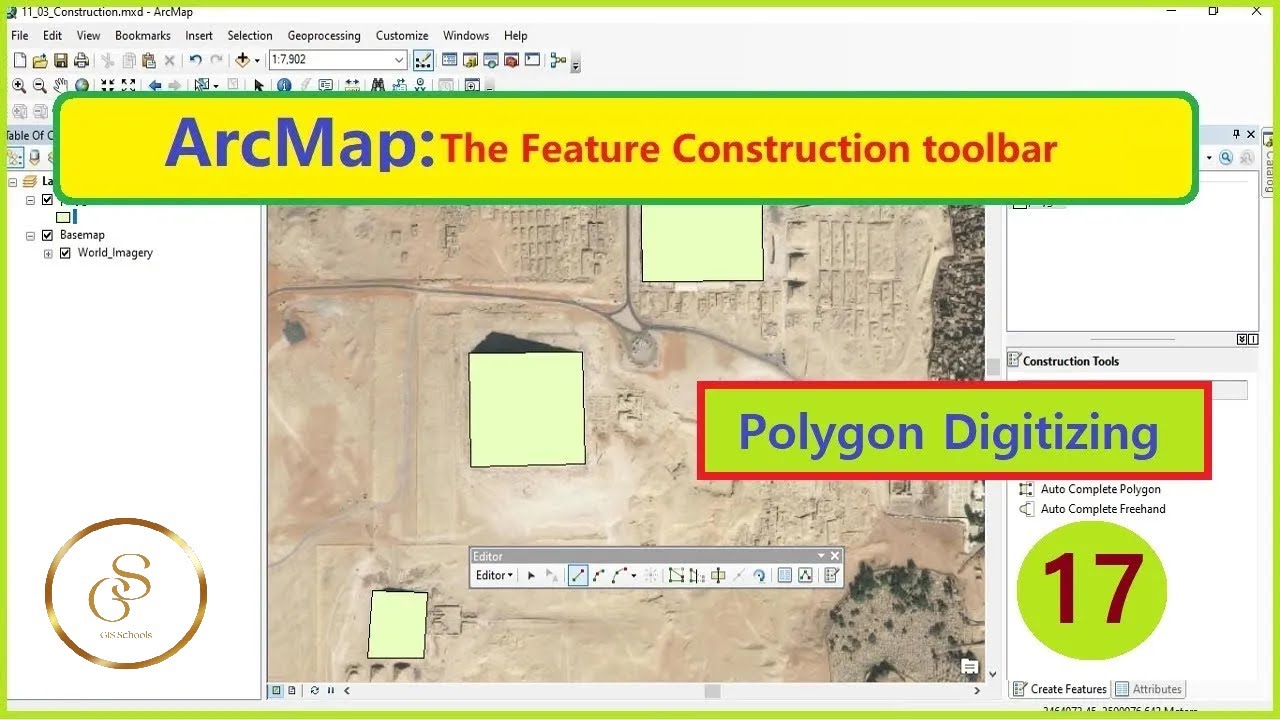
Task: Select the Identify tool
Action: (284, 86)
